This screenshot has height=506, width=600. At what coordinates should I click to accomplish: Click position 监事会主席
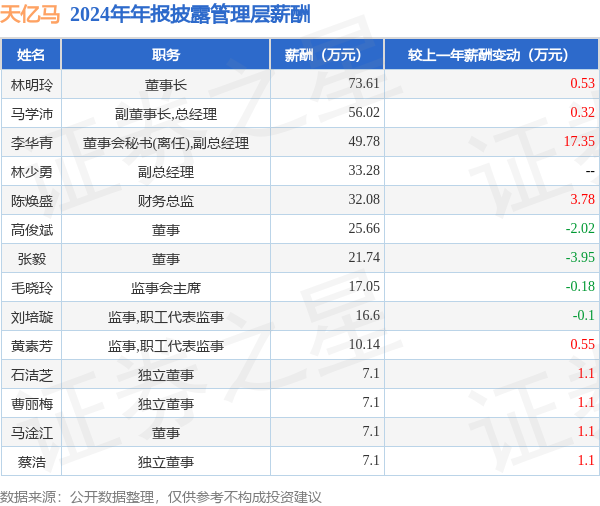(x=166, y=288)
